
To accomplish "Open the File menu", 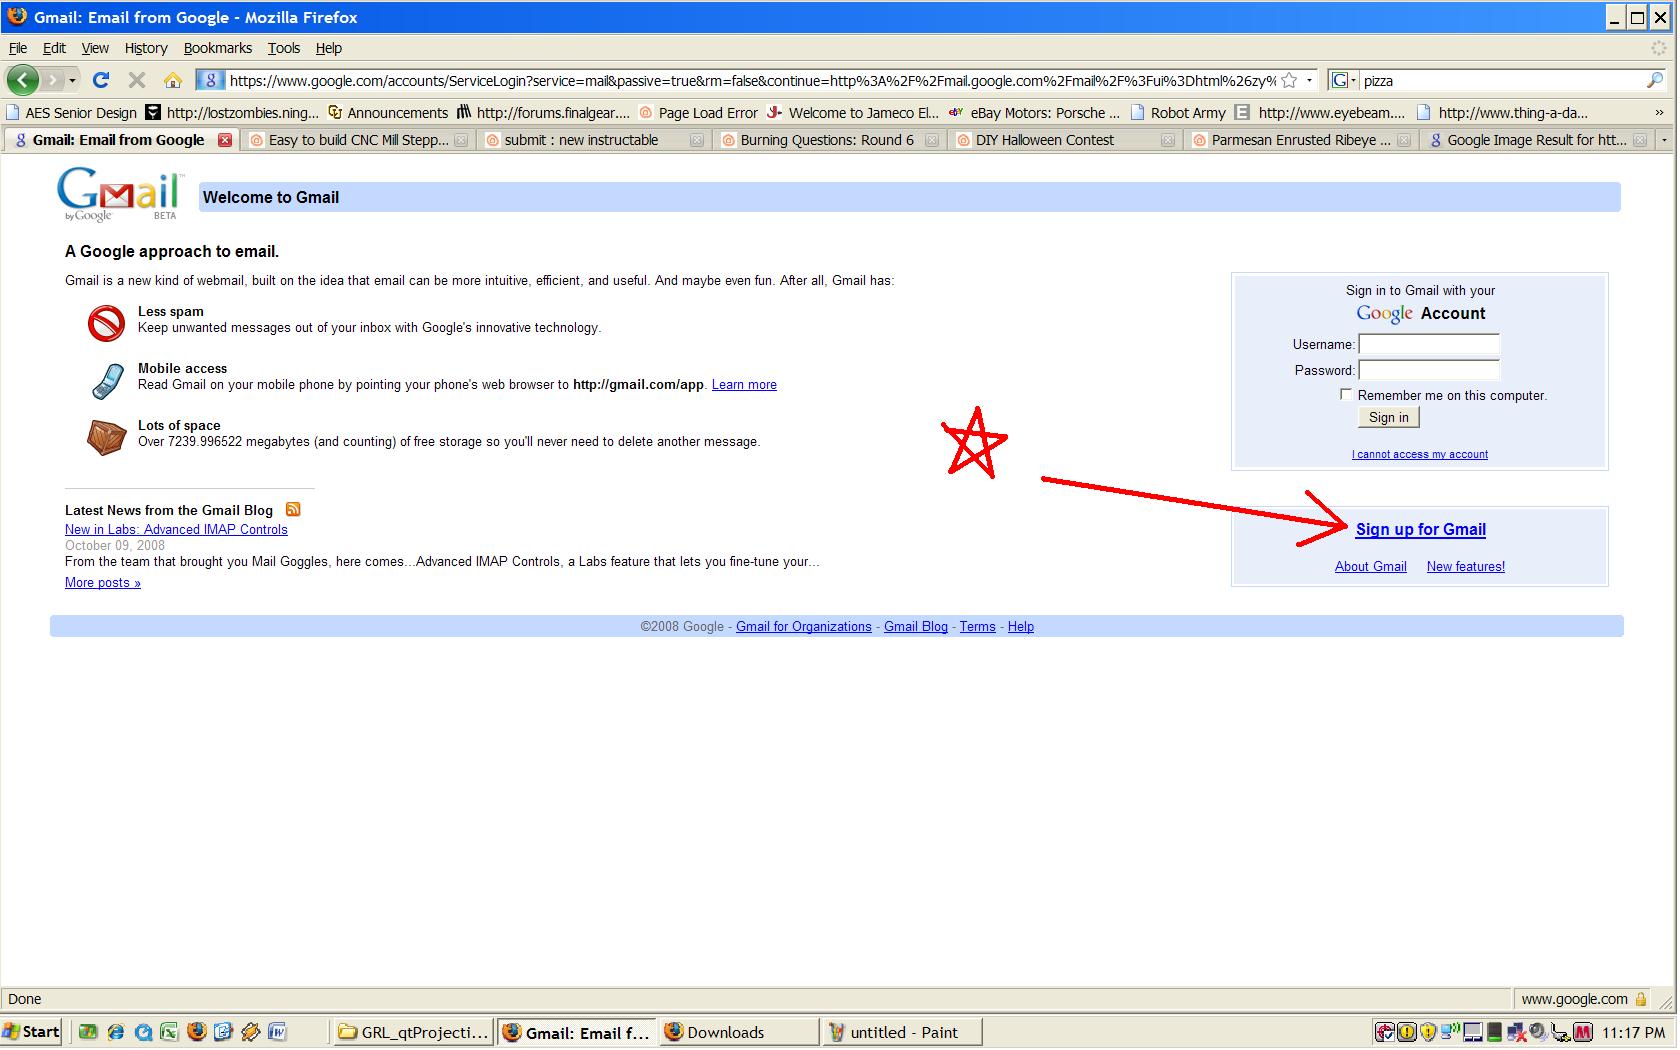I will click(x=18, y=48).
